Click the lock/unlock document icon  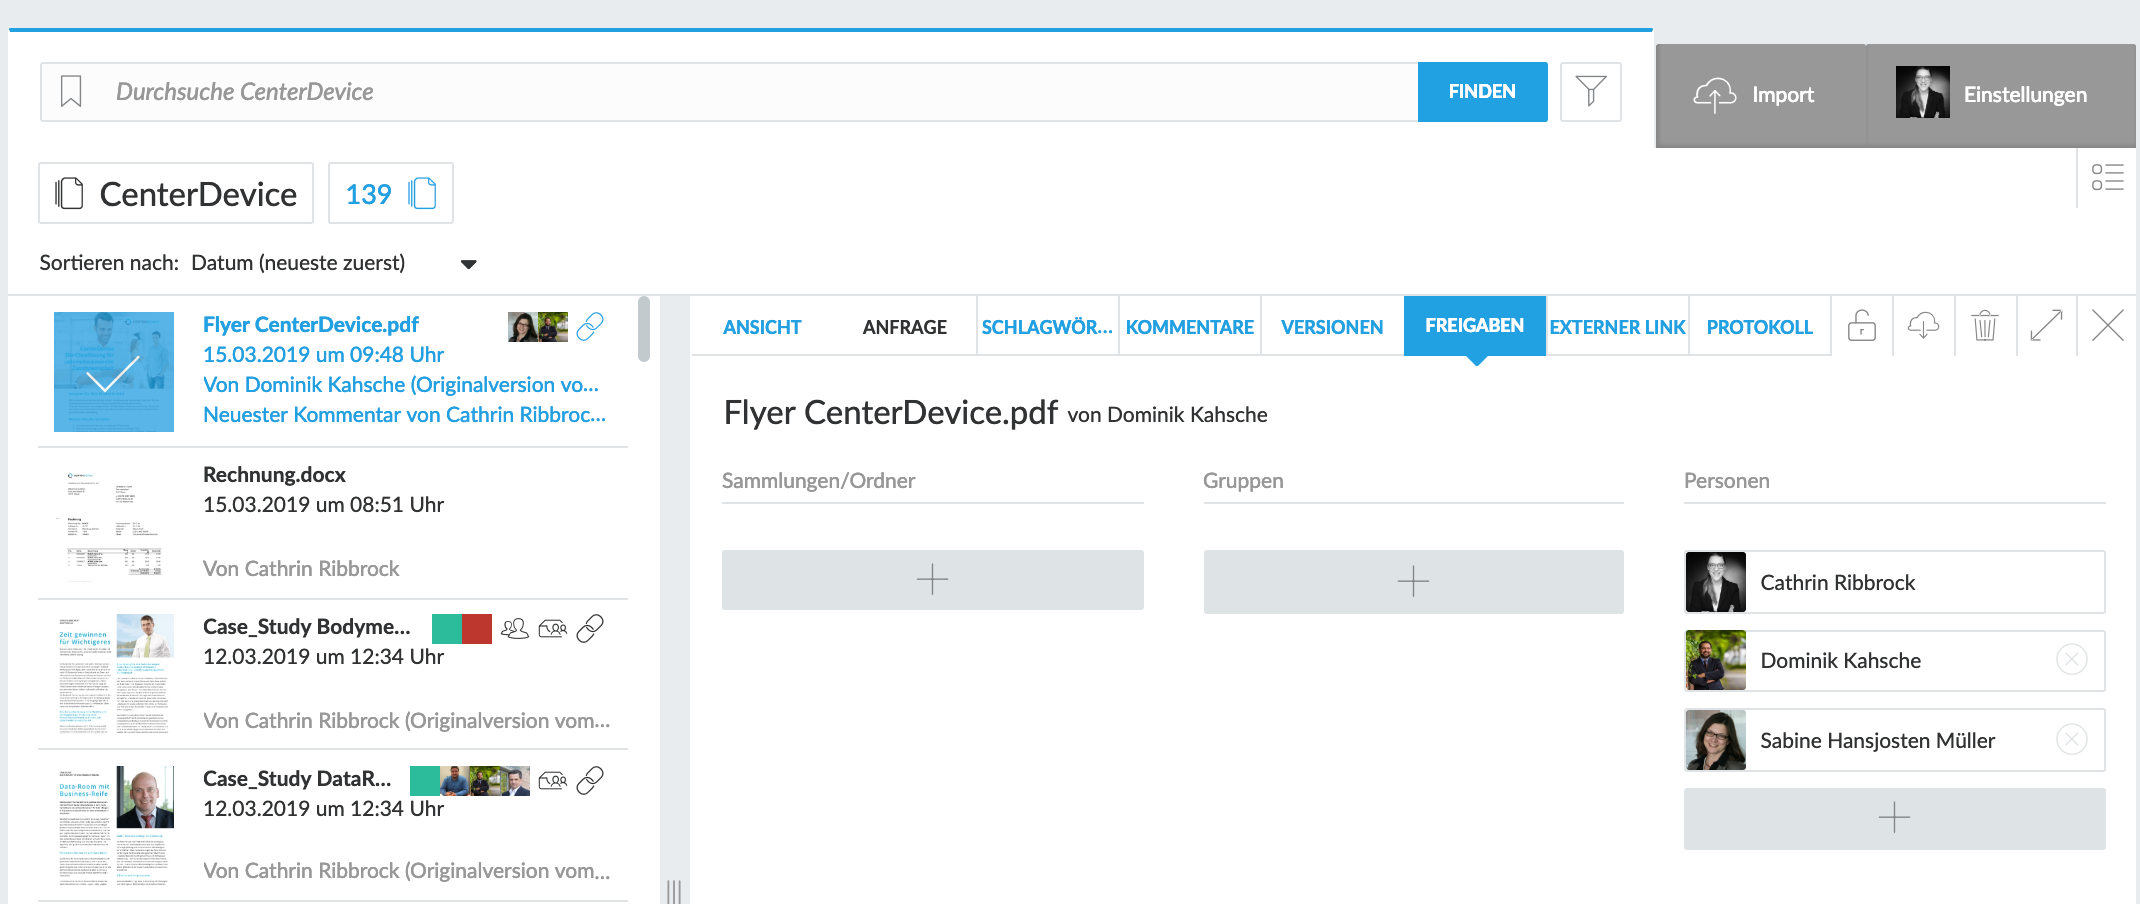(x=1862, y=326)
